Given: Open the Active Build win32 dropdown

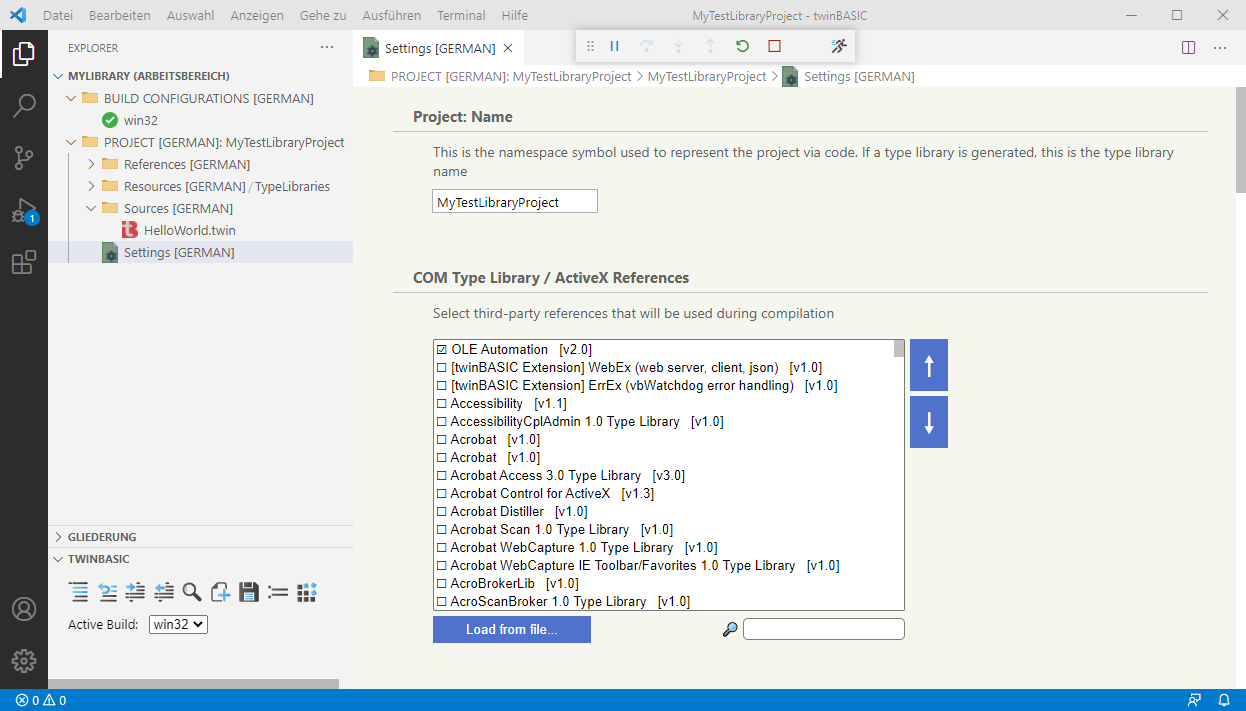Looking at the screenshot, I should [178, 624].
